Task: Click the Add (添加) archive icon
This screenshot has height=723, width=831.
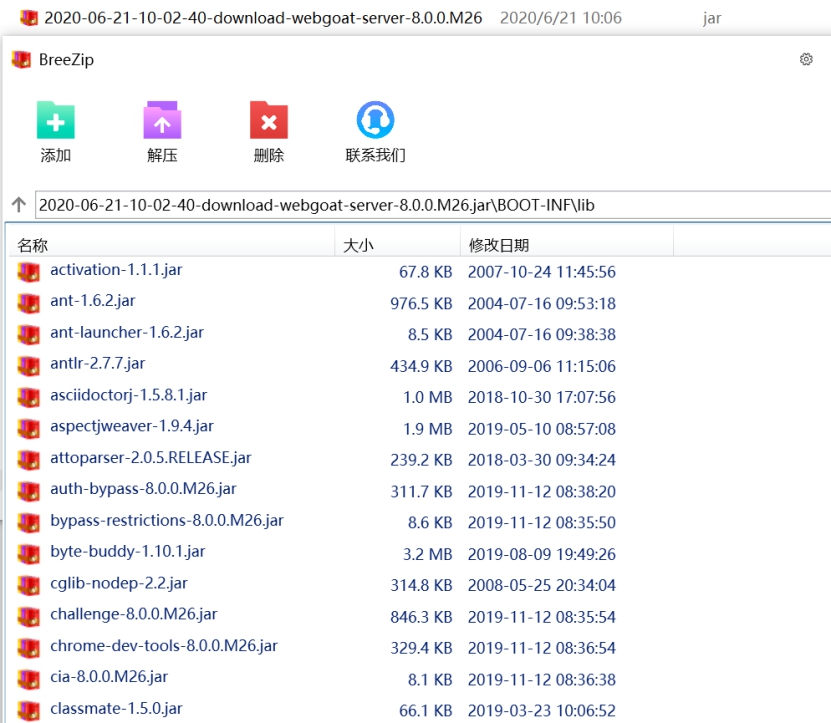Action: pyautogui.click(x=56, y=120)
